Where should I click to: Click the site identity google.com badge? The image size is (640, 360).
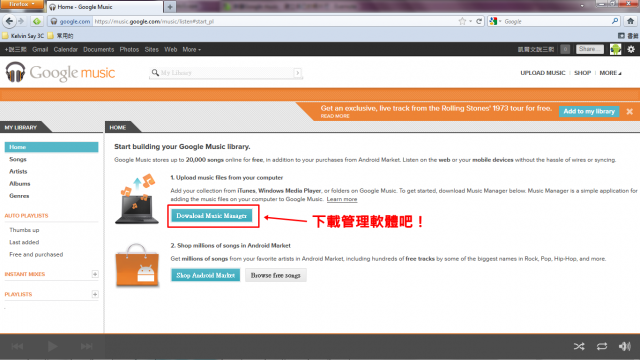point(70,21)
